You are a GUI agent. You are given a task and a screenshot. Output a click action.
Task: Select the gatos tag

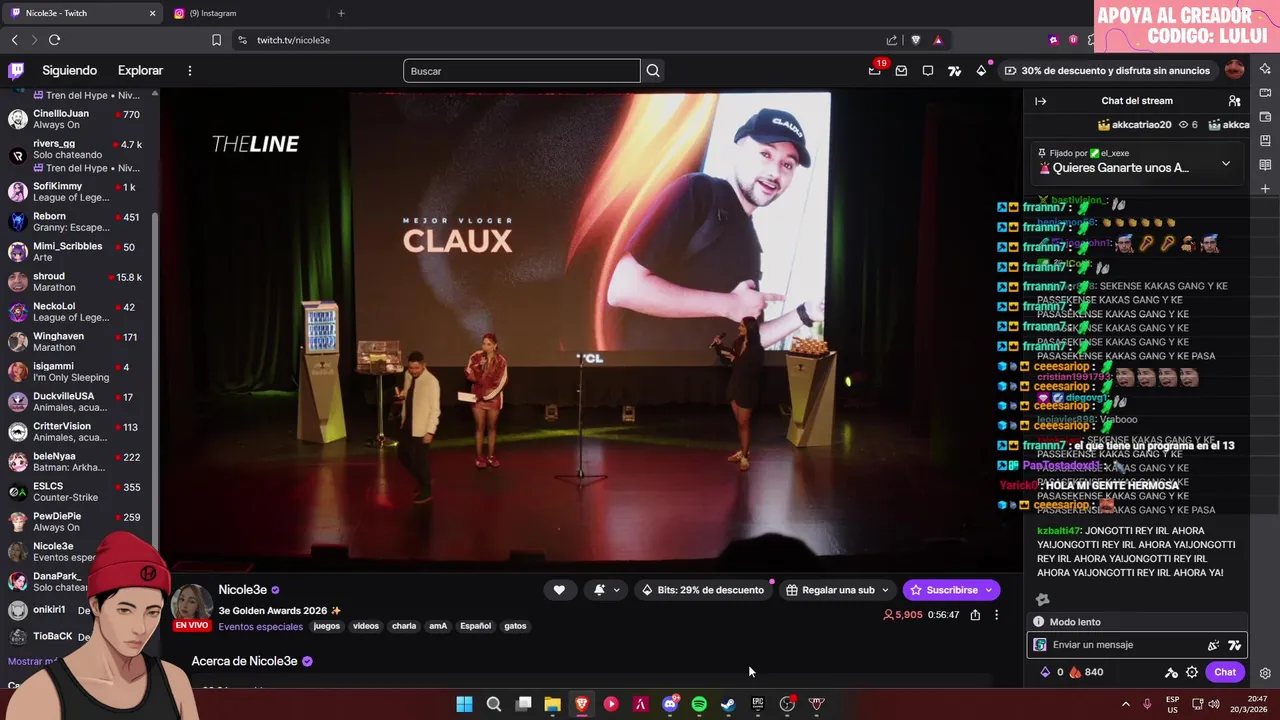point(515,626)
